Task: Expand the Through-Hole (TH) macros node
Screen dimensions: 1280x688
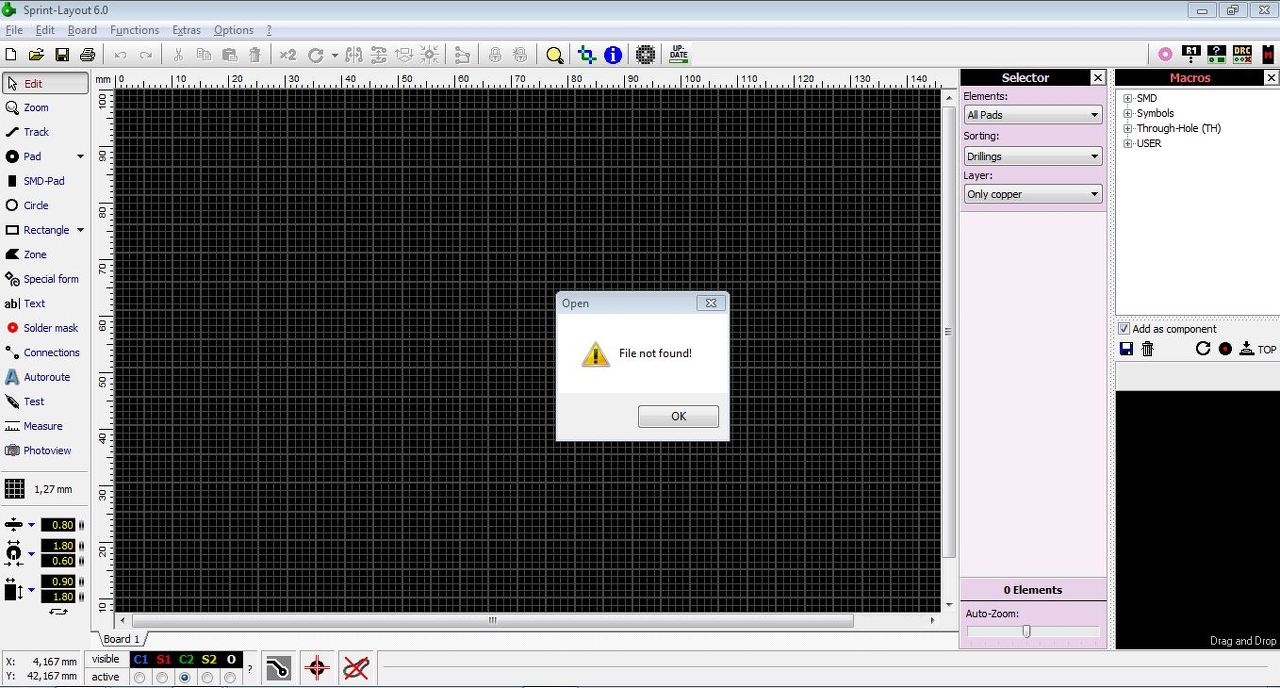Action: pyautogui.click(x=1128, y=128)
